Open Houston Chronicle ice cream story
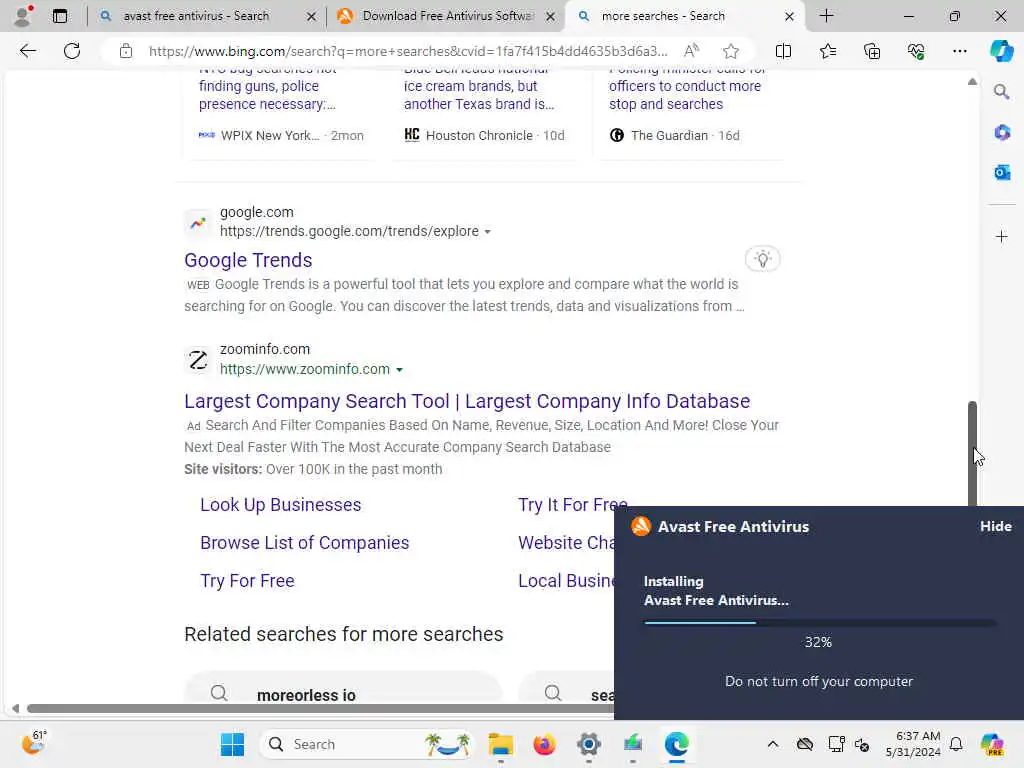 (479, 95)
